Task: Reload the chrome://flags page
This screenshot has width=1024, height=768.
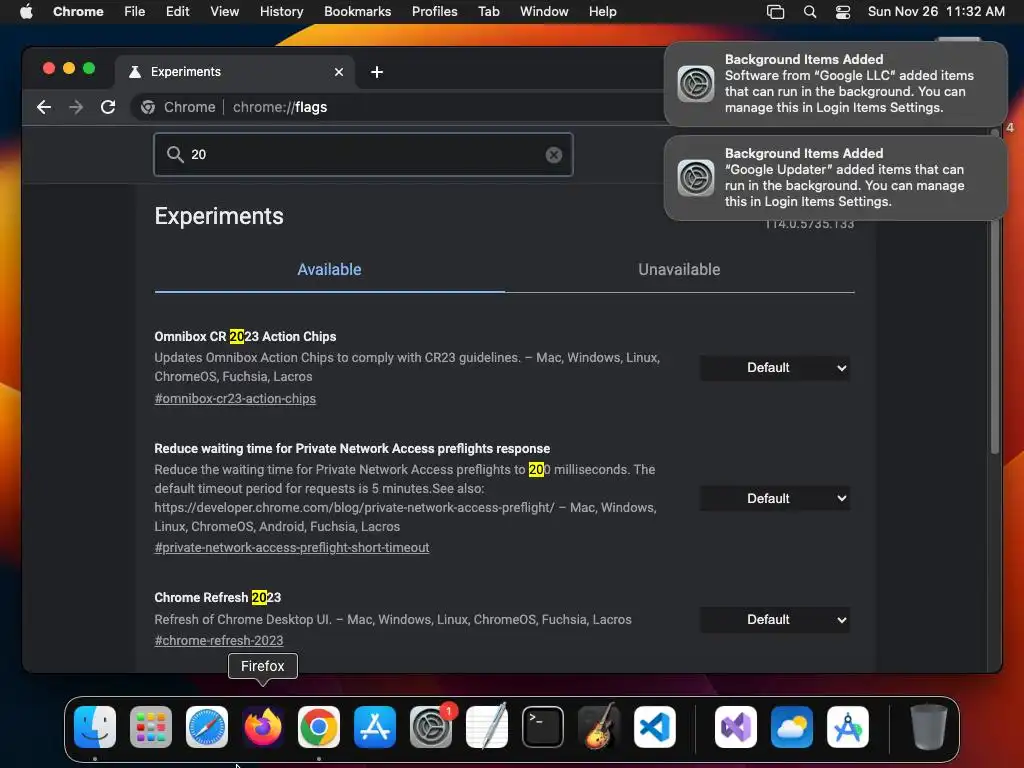Action: [x=108, y=107]
